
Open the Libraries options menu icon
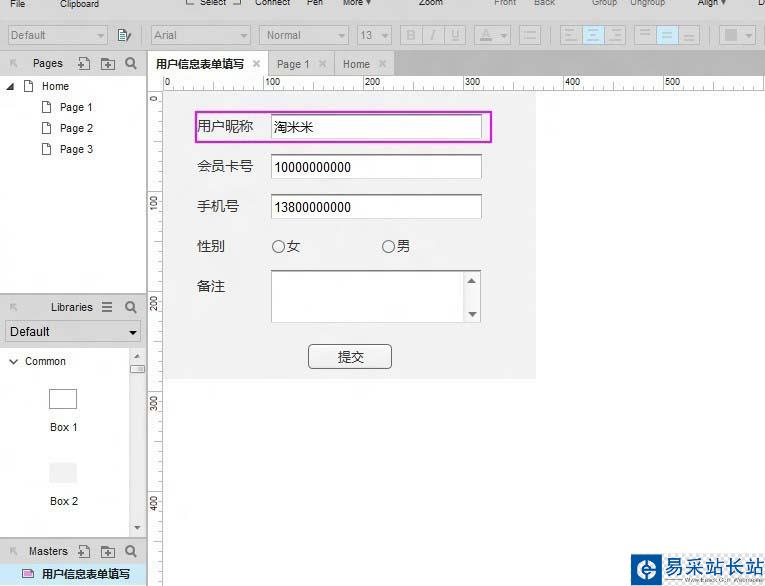[x=107, y=307]
